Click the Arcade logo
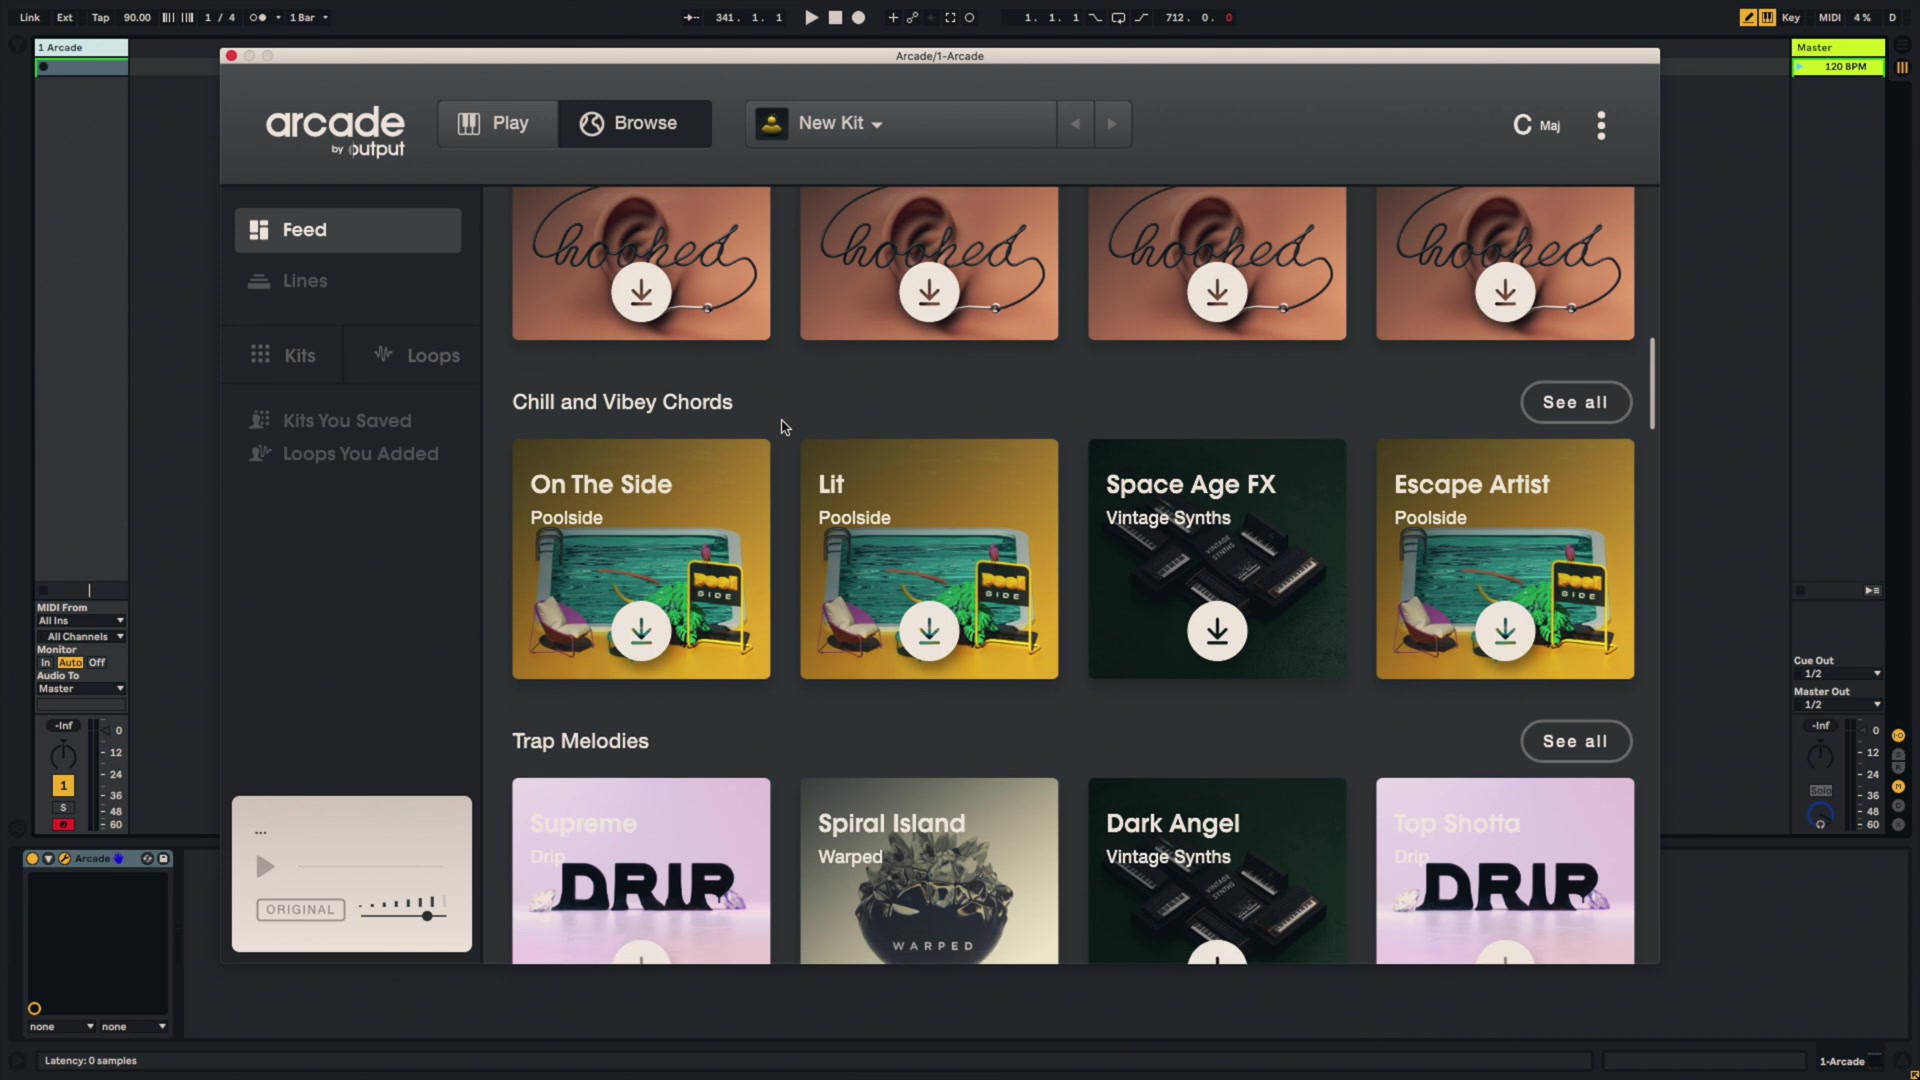1920x1080 pixels. [x=335, y=131]
